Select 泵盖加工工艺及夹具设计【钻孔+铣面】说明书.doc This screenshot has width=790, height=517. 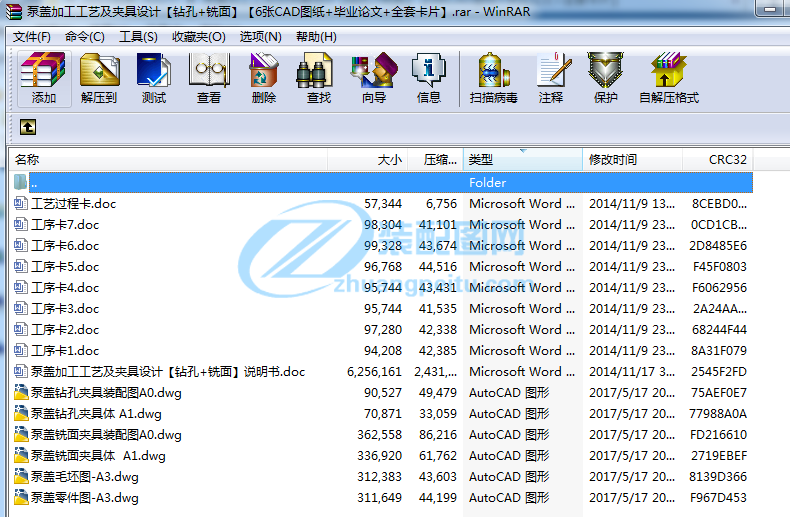click(x=168, y=371)
